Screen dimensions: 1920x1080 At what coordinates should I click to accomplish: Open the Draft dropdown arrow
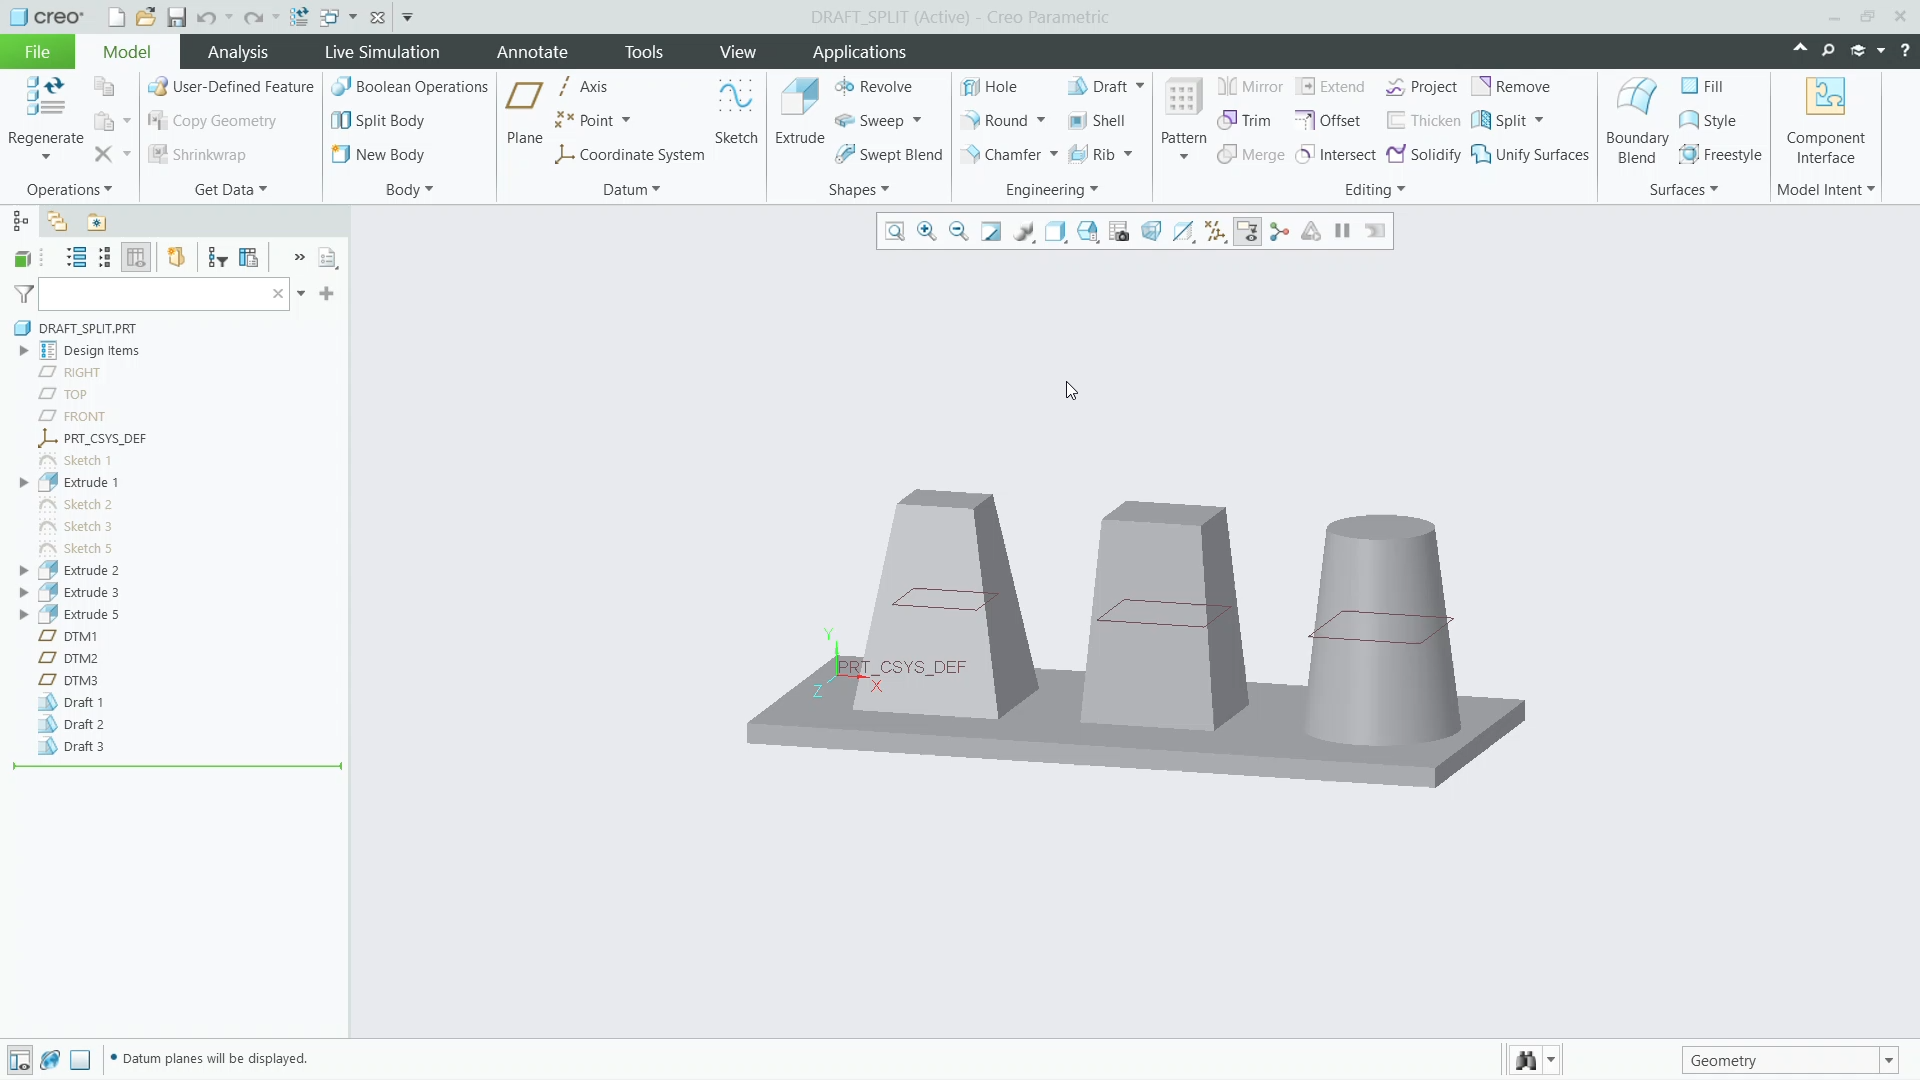1140,87
